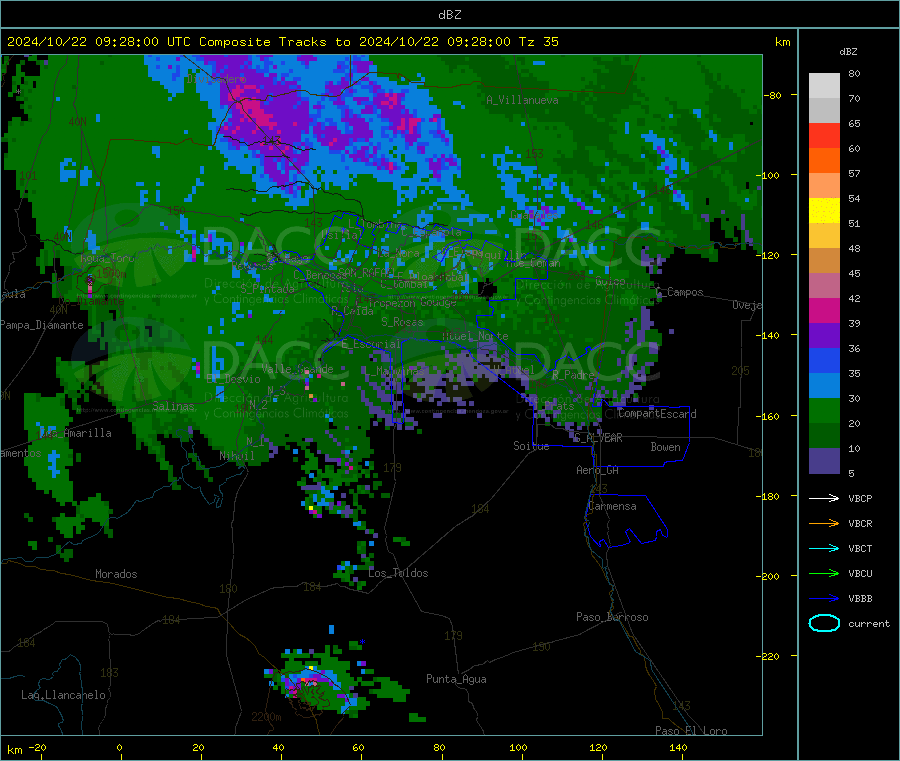
Task: Select the light gray 70–80 dBZ swatch
Action: [824, 86]
